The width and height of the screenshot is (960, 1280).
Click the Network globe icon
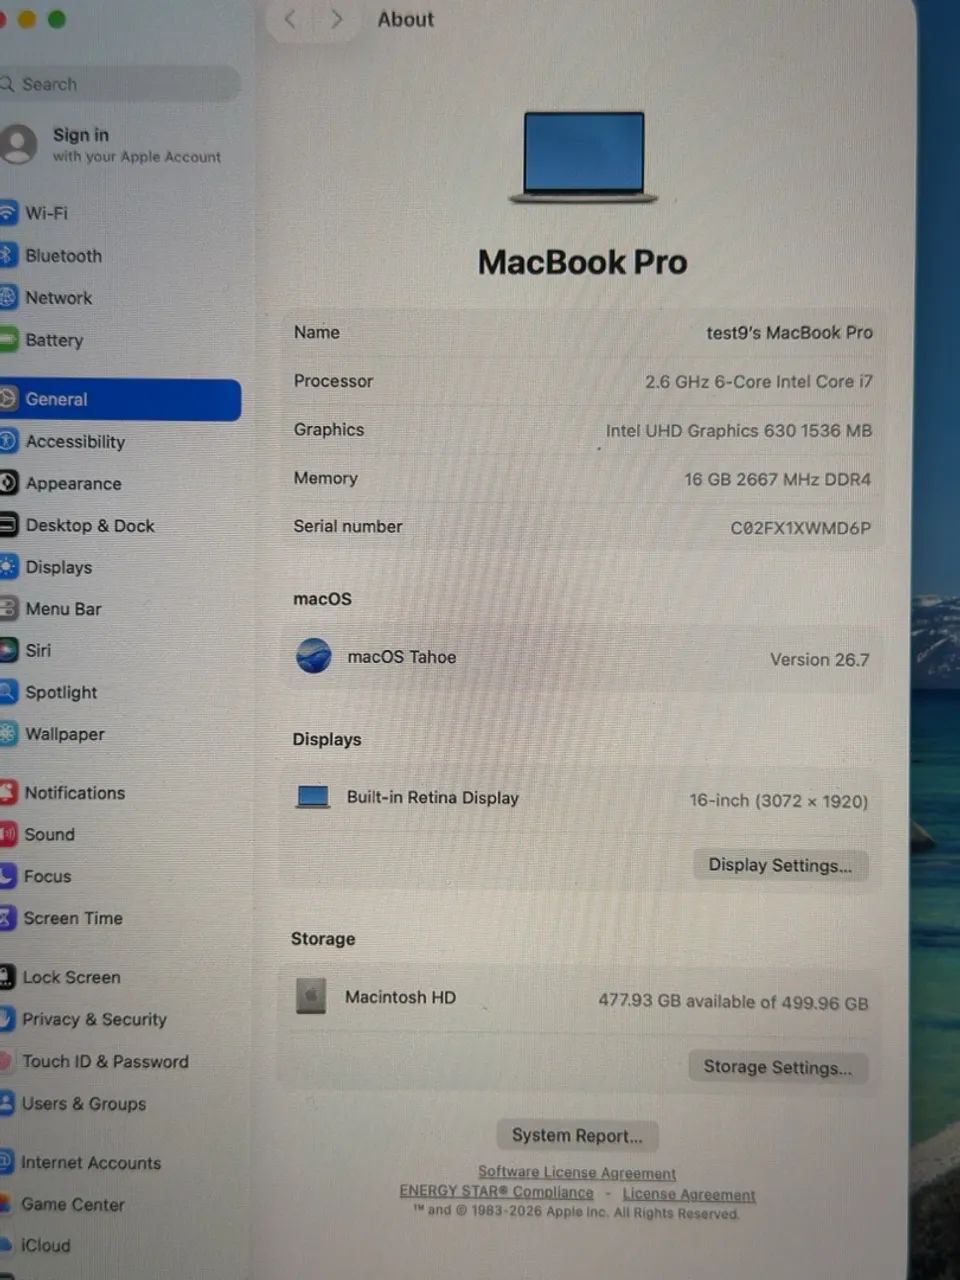click(x=8, y=297)
